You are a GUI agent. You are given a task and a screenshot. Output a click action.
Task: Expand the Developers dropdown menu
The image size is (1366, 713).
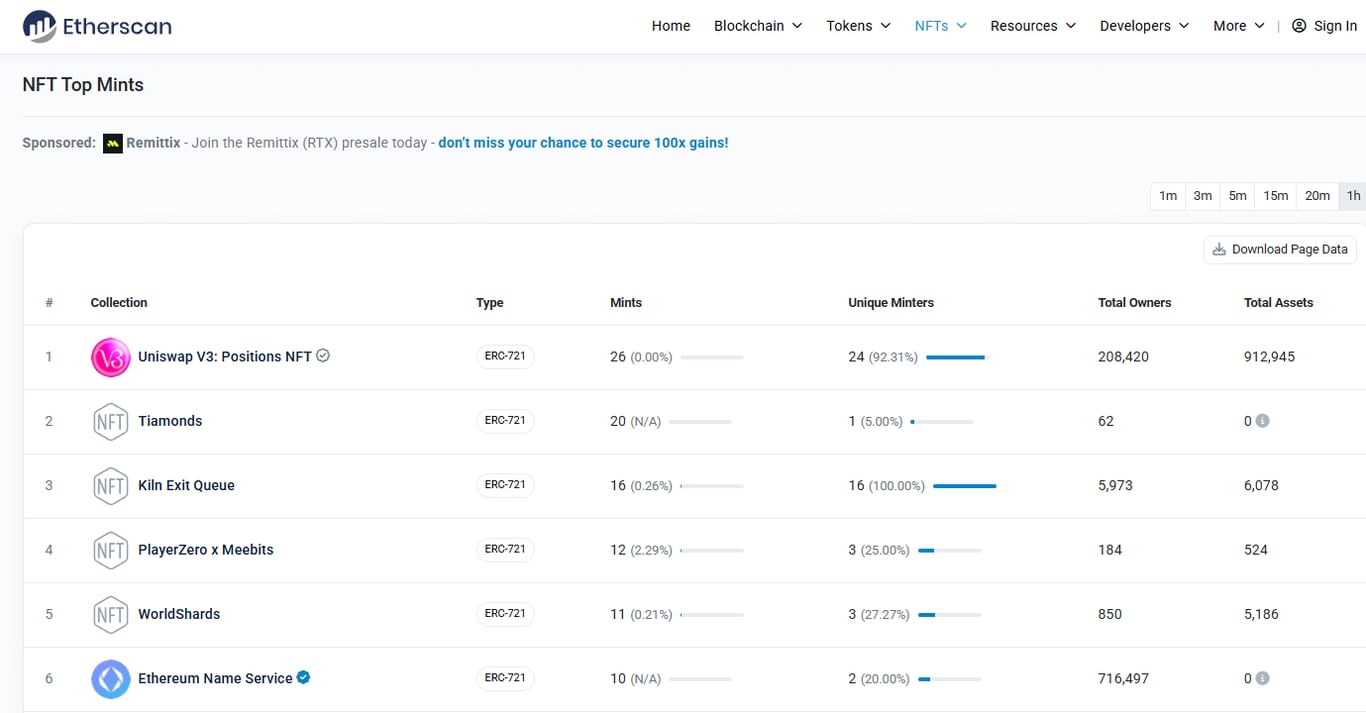1144,26
